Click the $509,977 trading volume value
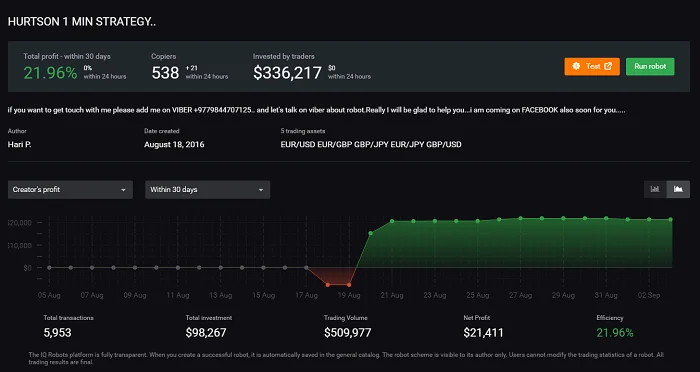Viewport: 700px width, 372px height. 347,333
